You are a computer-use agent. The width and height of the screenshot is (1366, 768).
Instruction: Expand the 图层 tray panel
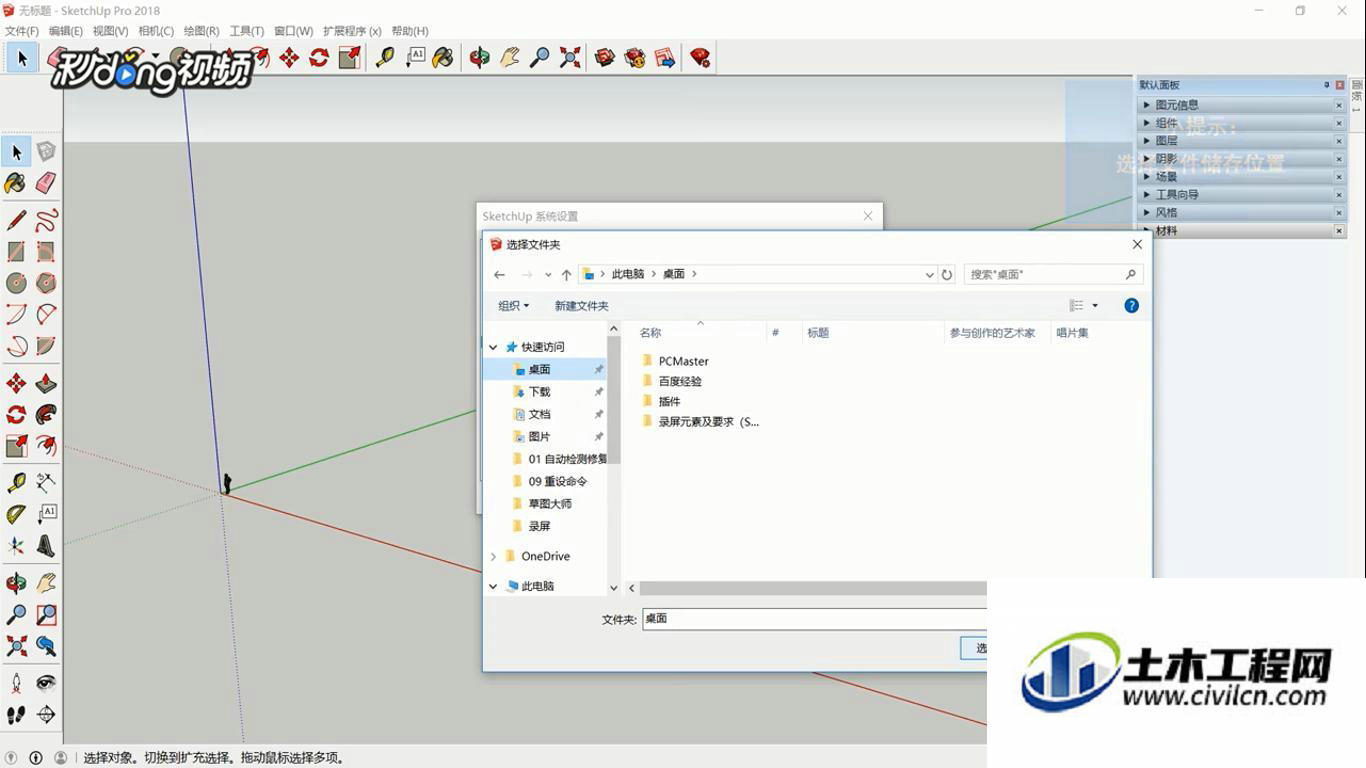pyautogui.click(x=1147, y=141)
